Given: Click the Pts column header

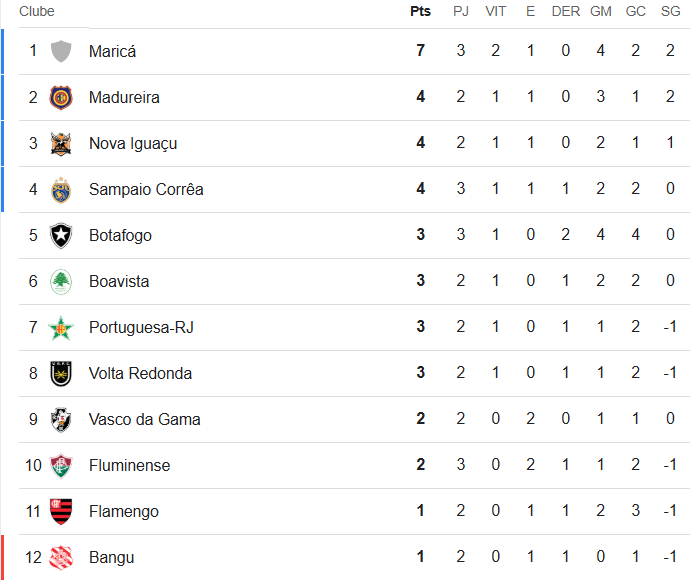Looking at the screenshot, I should [420, 12].
